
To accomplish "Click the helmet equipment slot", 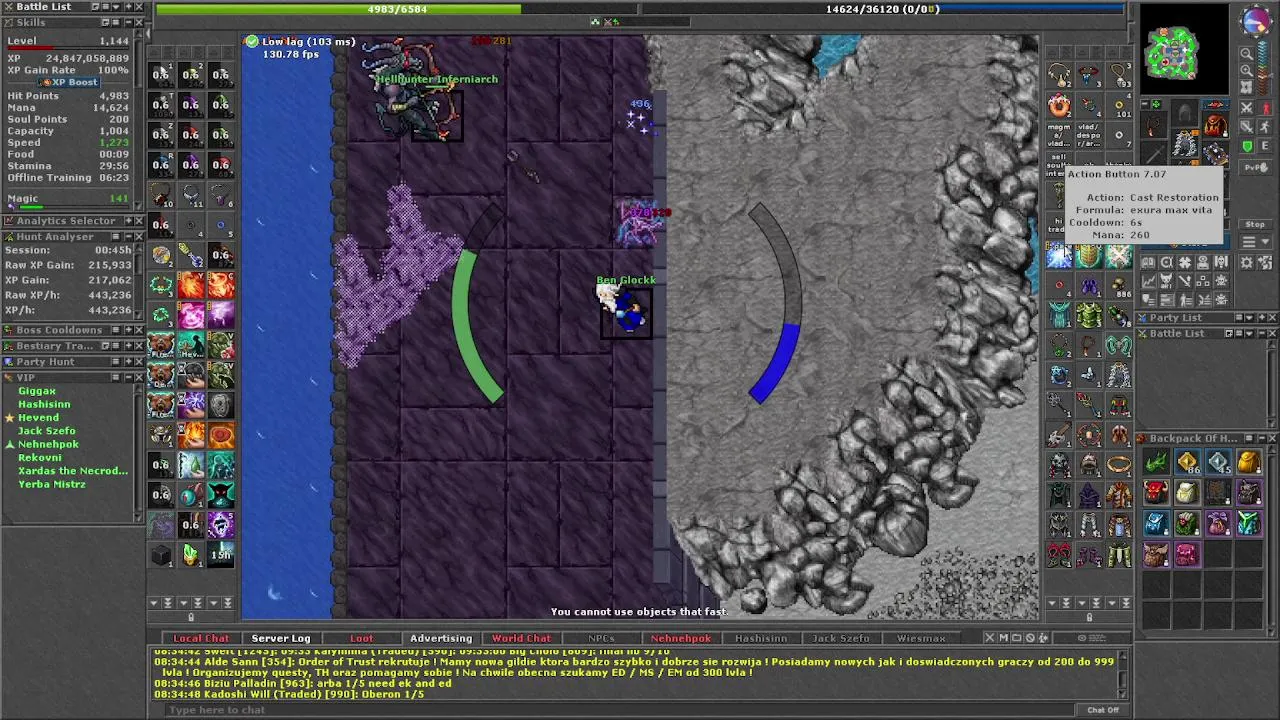I will 1184,112.
